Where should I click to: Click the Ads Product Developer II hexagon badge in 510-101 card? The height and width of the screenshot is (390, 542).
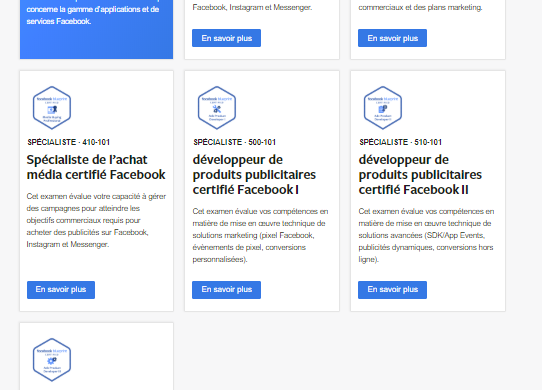click(383, 108)
